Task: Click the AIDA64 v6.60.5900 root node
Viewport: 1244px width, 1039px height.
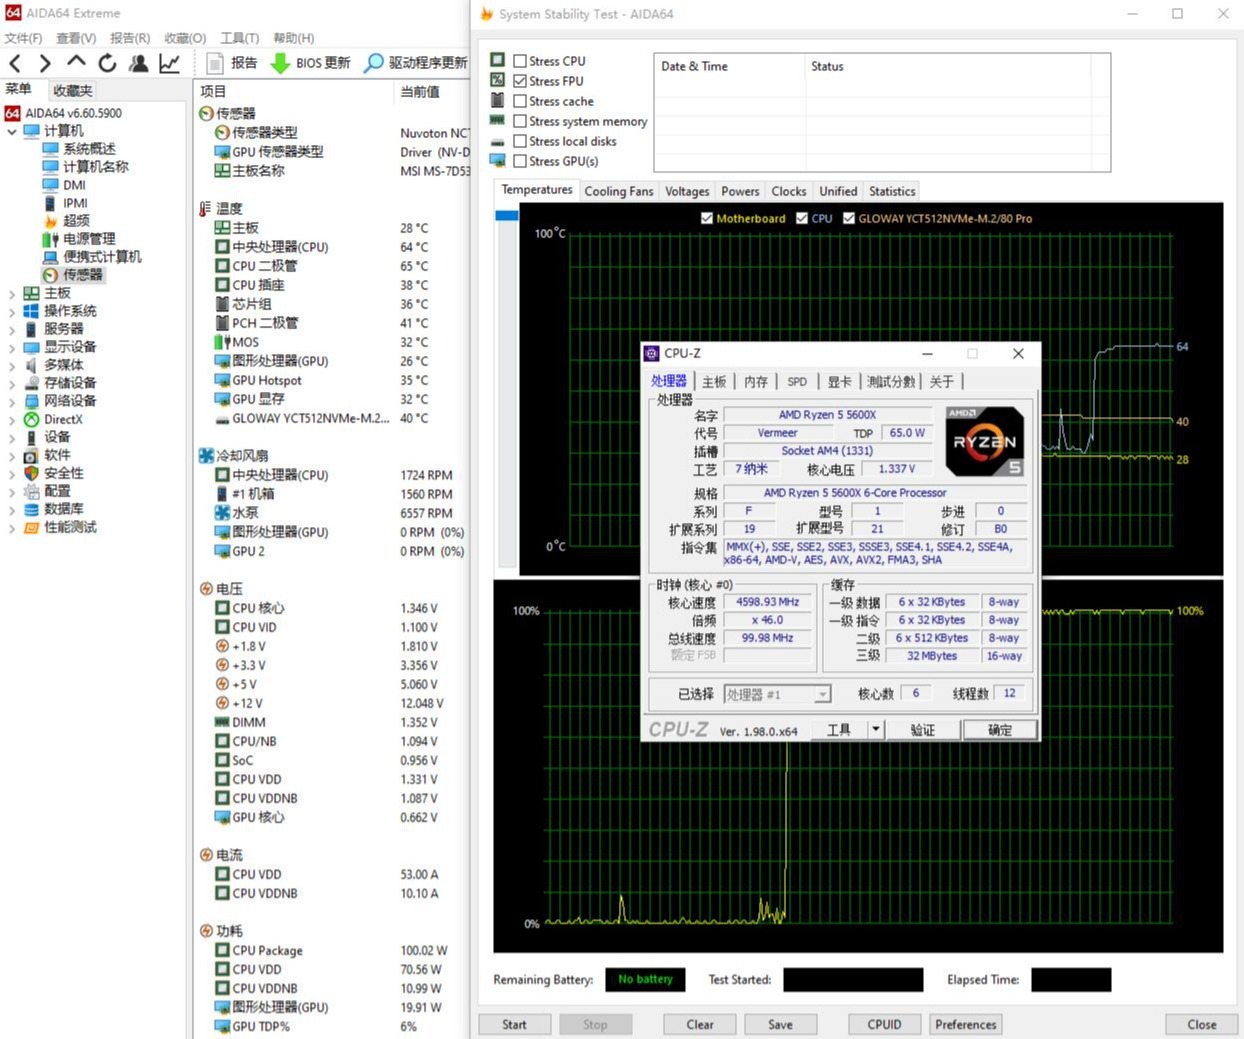Action: point(63,113)
